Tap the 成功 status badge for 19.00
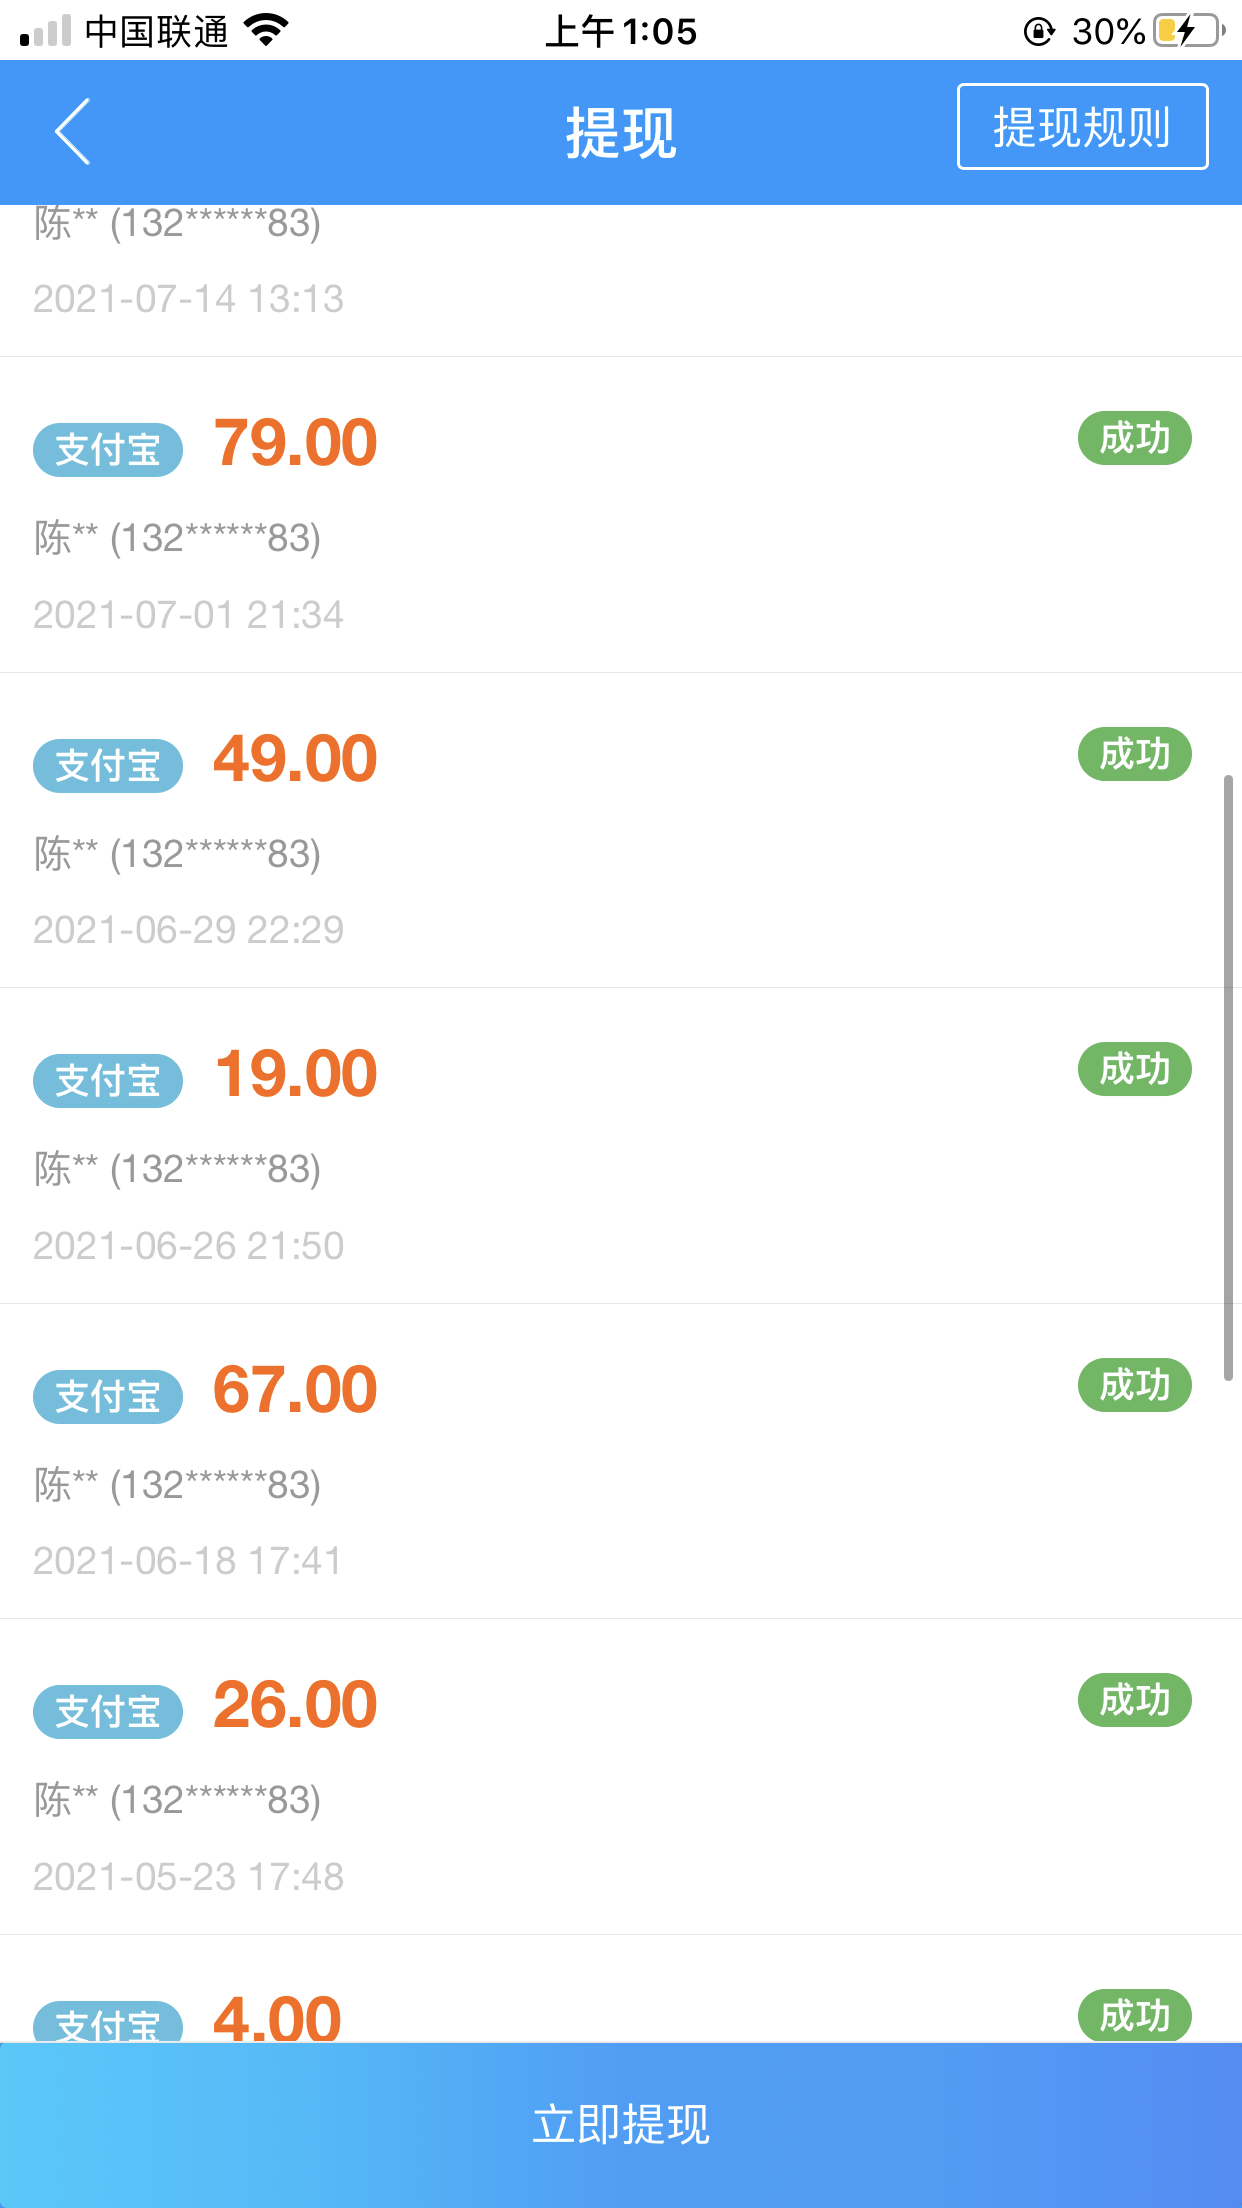This screenshot has height=2208, width=1242. [1134, 1069]
